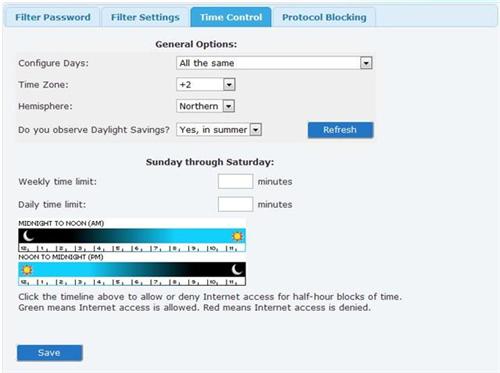Click the 'Do you observe Daylight Savings?' label
Viewport: 500px width, 373px height.
pos(94,130)
